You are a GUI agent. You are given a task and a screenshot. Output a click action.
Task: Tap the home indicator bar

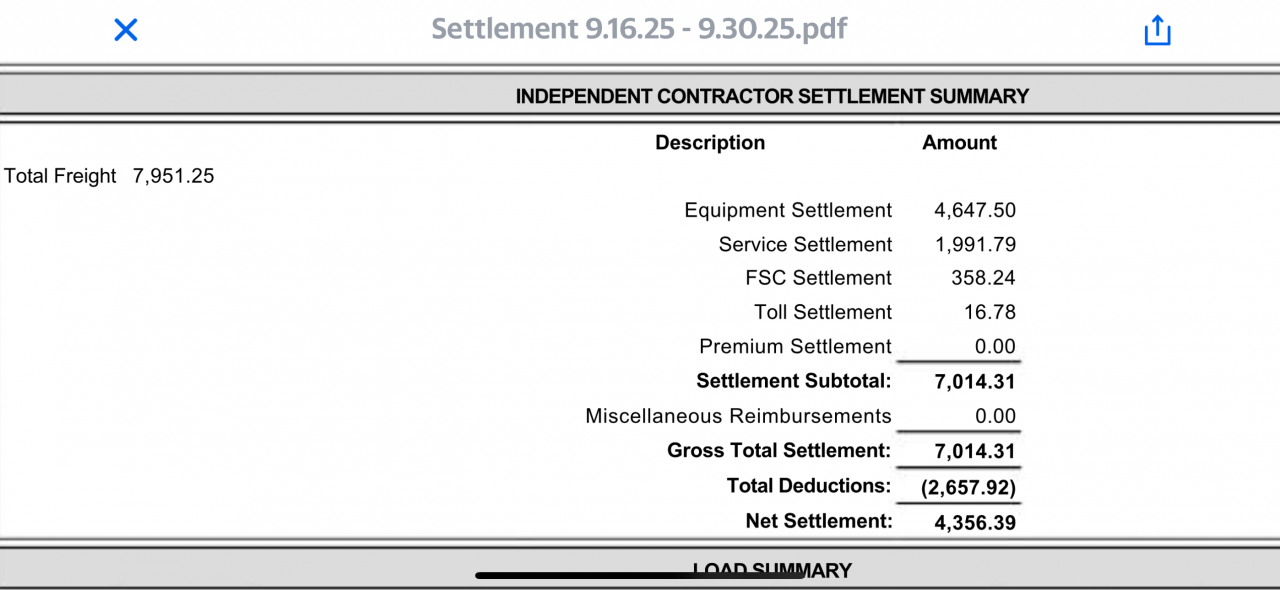pyautogui.click(x=640, y=575)
